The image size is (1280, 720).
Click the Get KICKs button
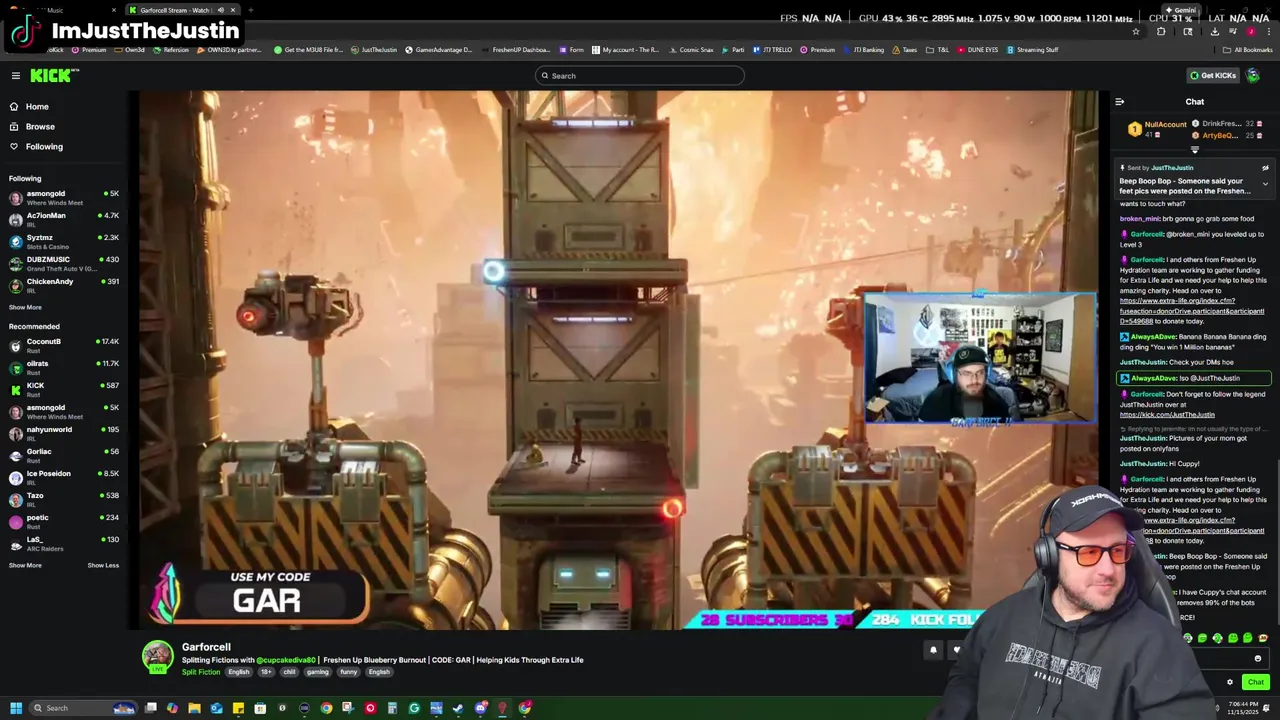(1213, 76)
